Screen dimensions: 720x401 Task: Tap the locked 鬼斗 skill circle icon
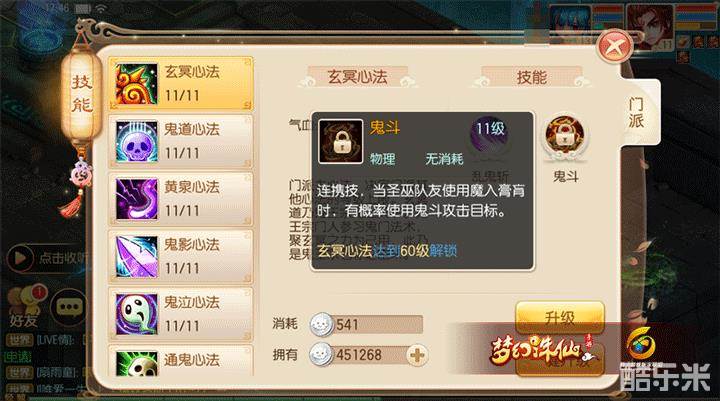(x=564, y=136)
